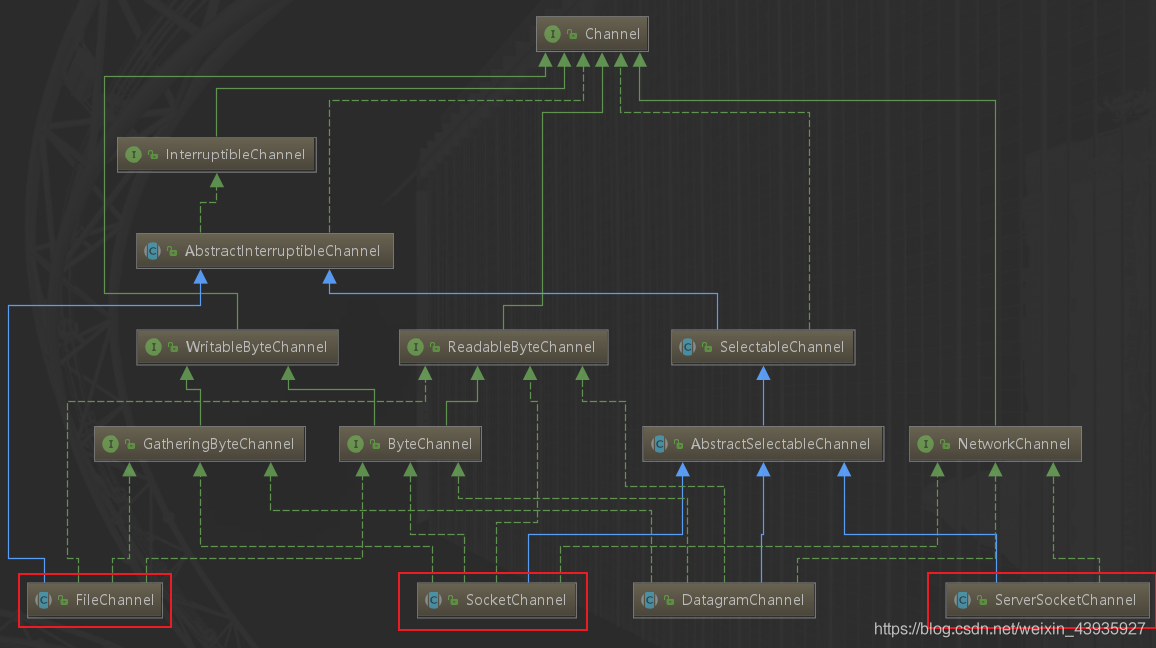Click the NetworkChannel label text
This screenshot has height=648, width=1156.
tap(1013, 444)
